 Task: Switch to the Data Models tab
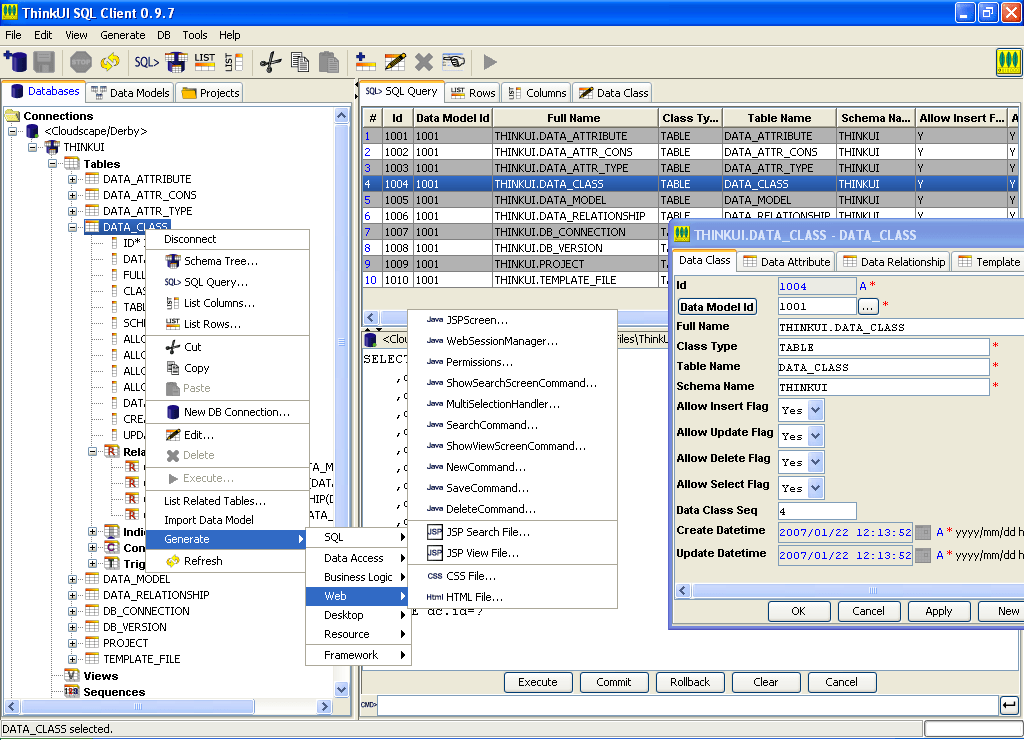coord(131,93)
